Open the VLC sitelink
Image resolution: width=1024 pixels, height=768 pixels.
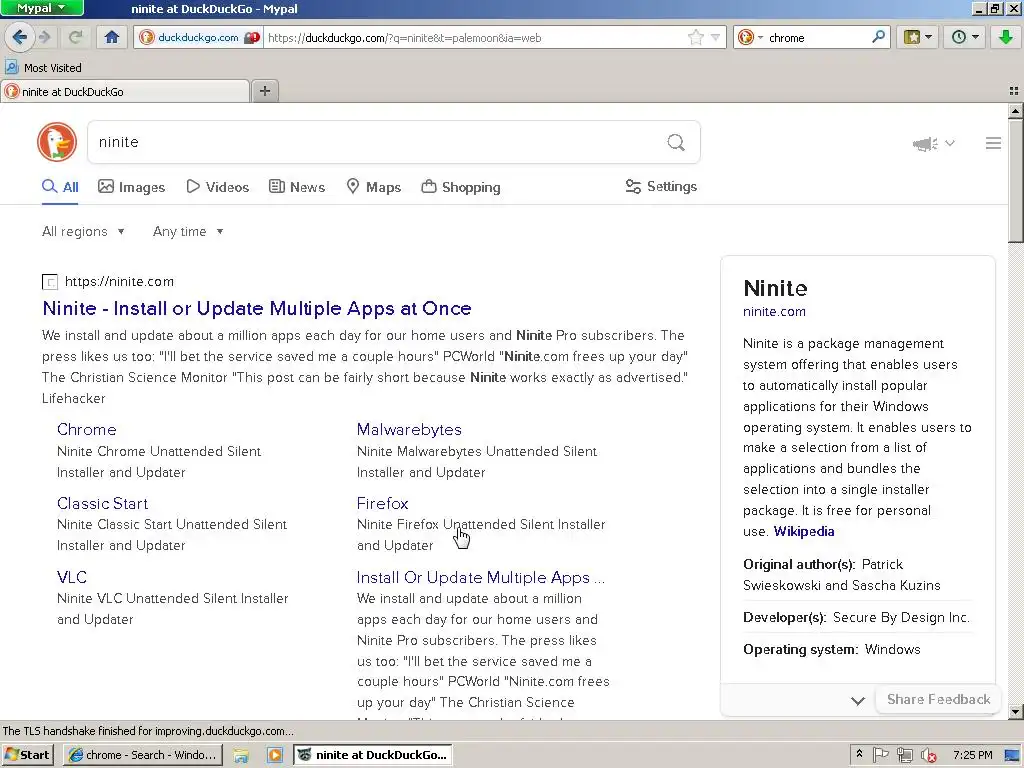coord(71,577)
